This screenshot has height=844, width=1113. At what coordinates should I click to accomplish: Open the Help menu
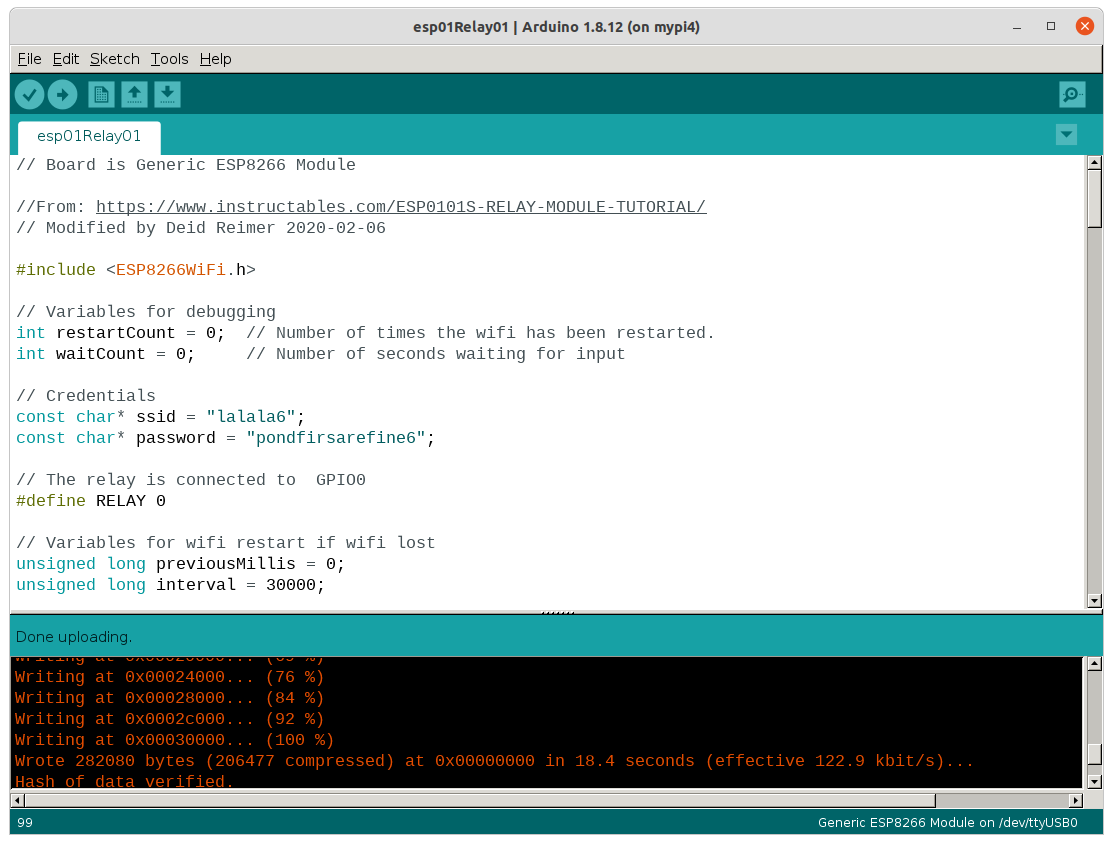215,59
